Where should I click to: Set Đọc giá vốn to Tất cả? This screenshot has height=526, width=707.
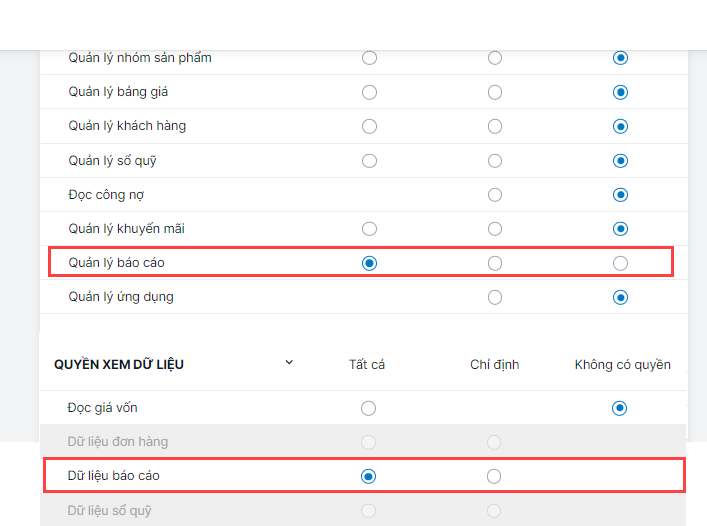pyautogui.click(x=369, y=408)
